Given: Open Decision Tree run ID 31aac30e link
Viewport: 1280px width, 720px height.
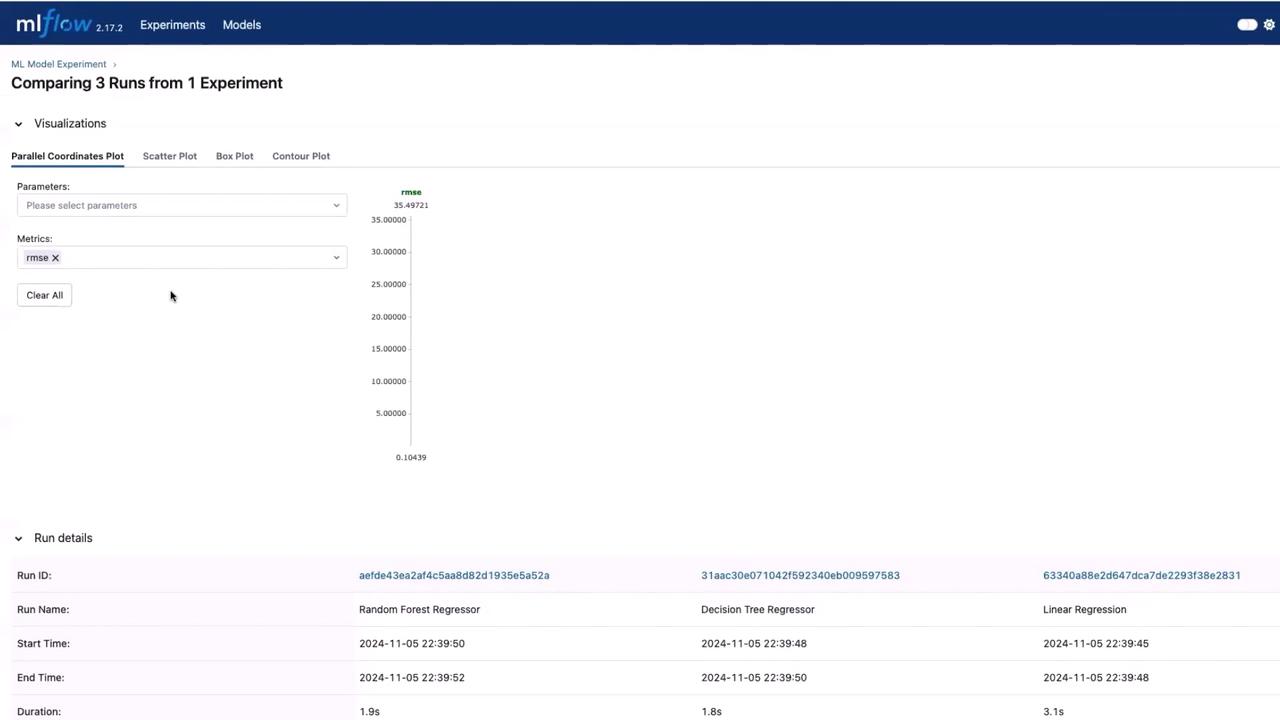Looking at the screenshot, I should pos(800,575).
